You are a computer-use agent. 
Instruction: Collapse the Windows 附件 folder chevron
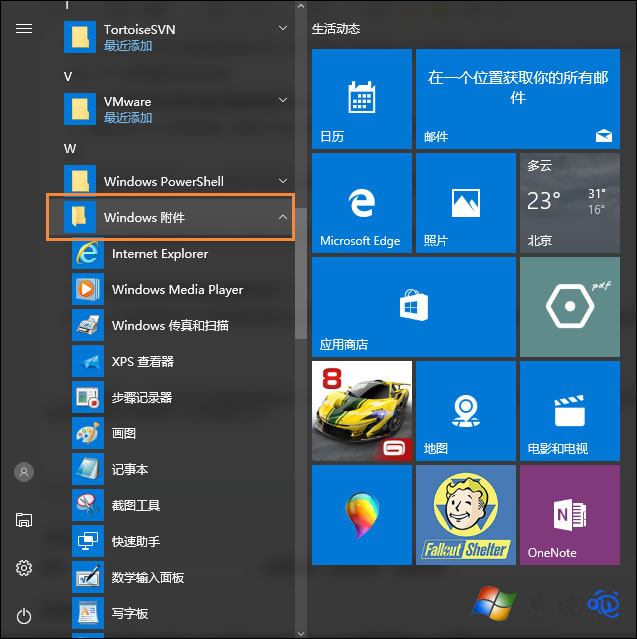tap(283, 217)
